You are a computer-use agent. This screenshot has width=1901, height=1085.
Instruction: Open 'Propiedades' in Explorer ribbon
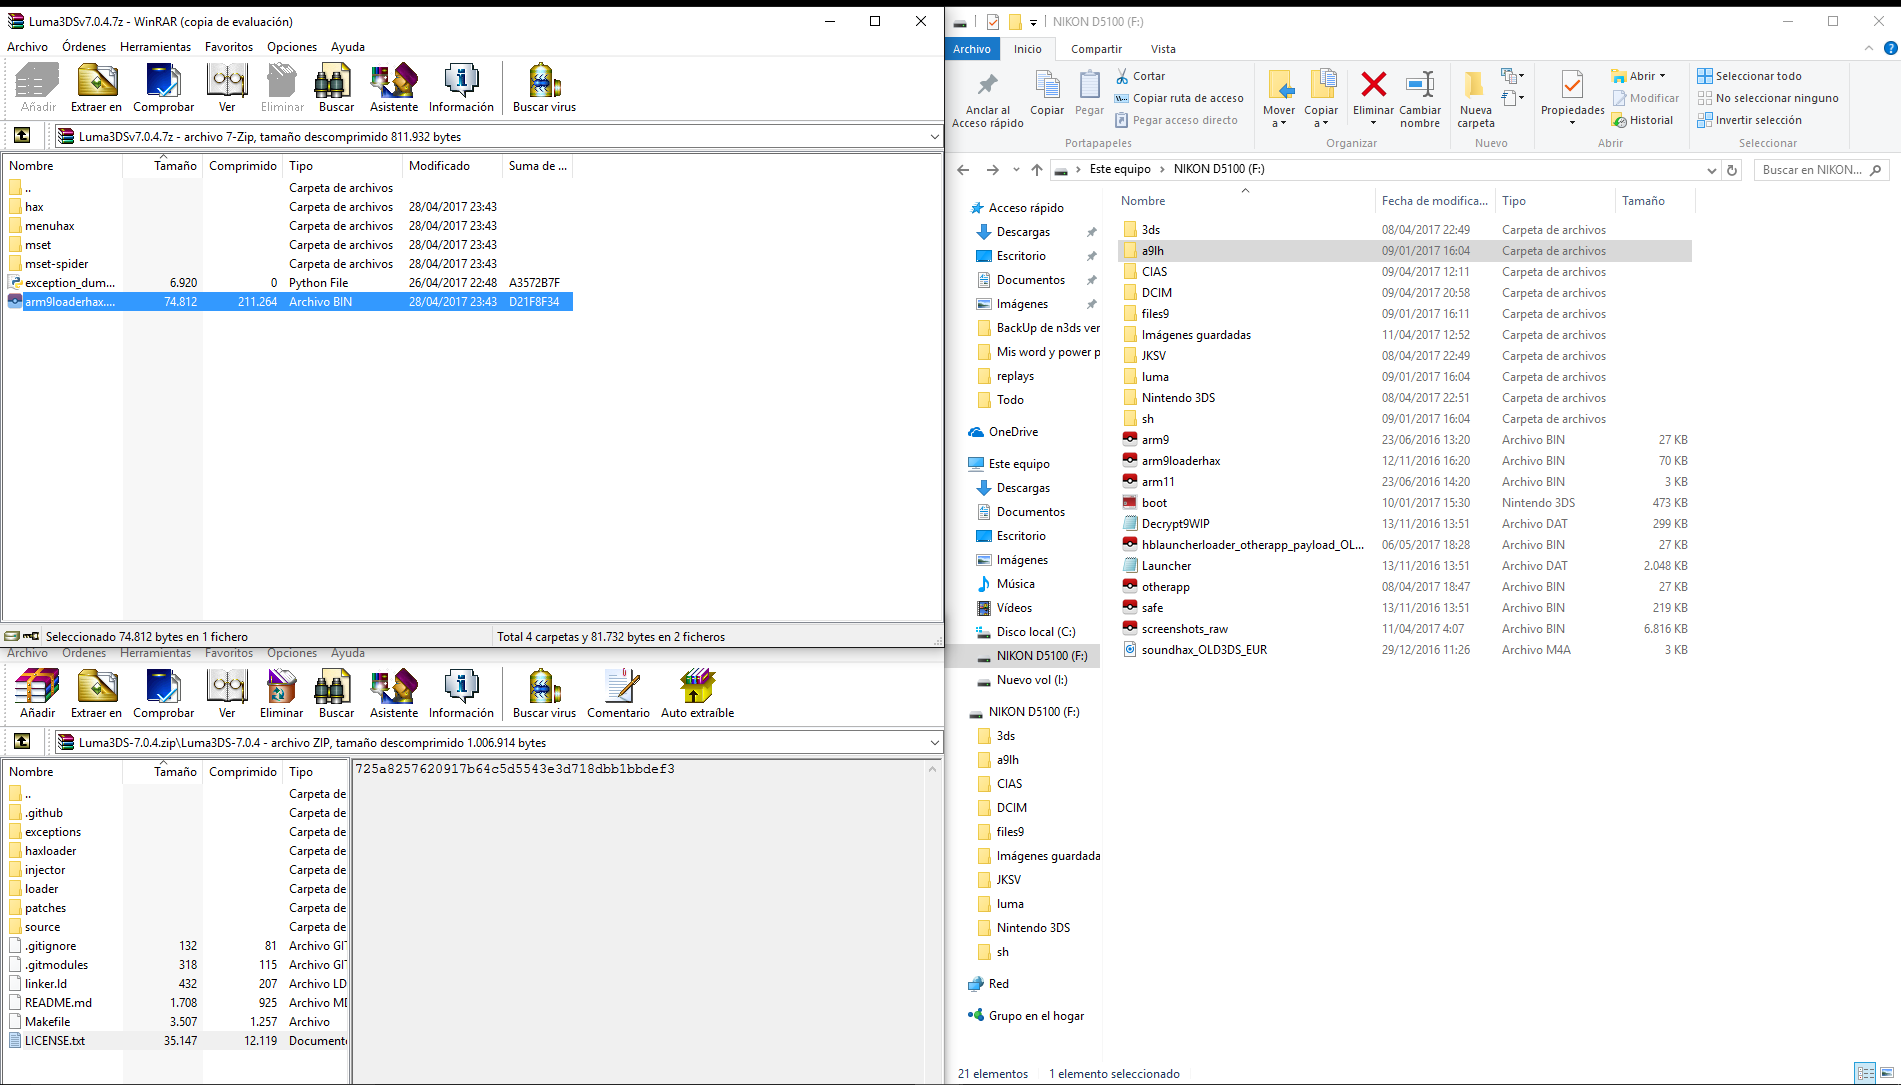point(1572,98)
